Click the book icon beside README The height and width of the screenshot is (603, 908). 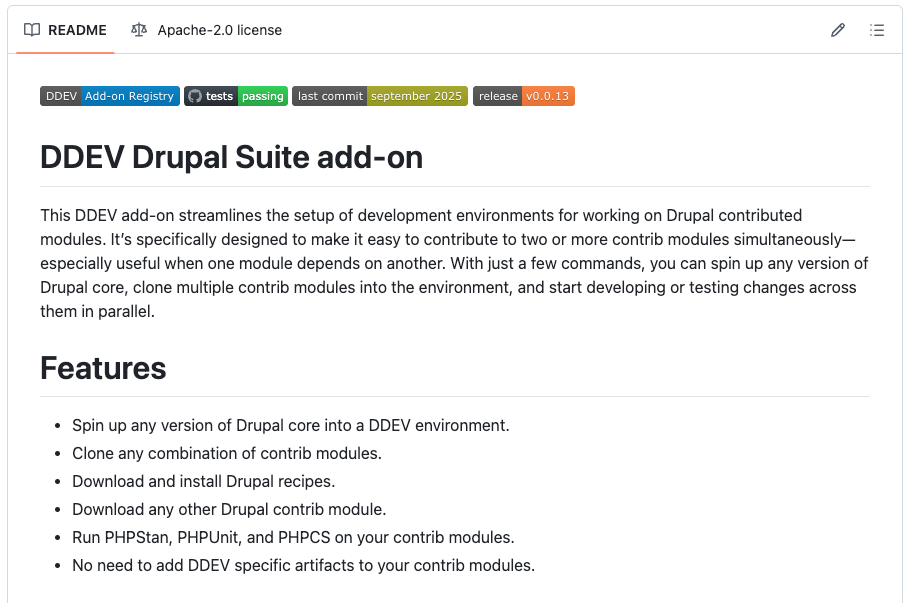(x=31, y=30)
